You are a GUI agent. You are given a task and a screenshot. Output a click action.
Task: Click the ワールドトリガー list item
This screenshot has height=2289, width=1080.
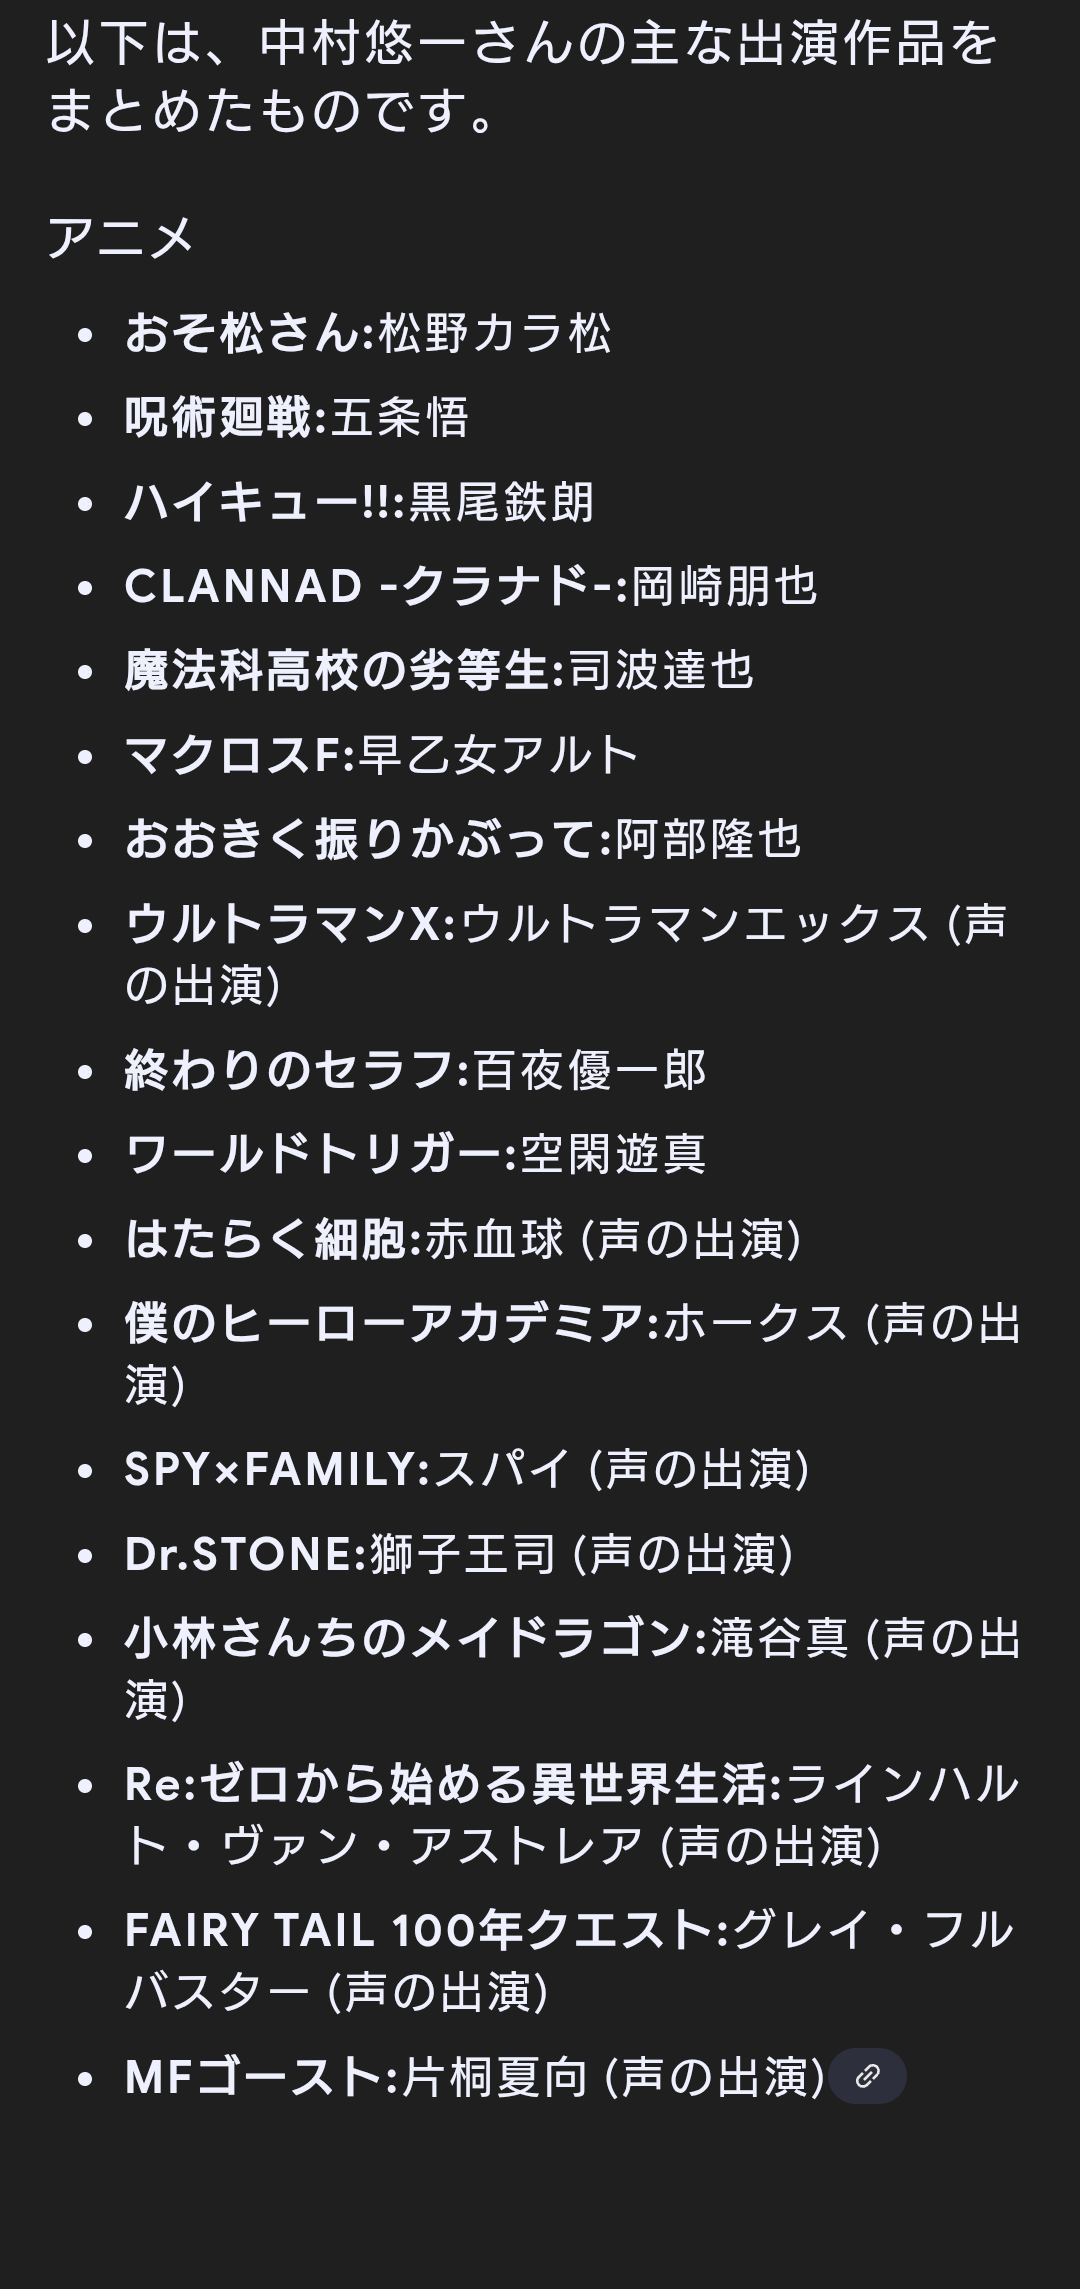coord(415,1154)
